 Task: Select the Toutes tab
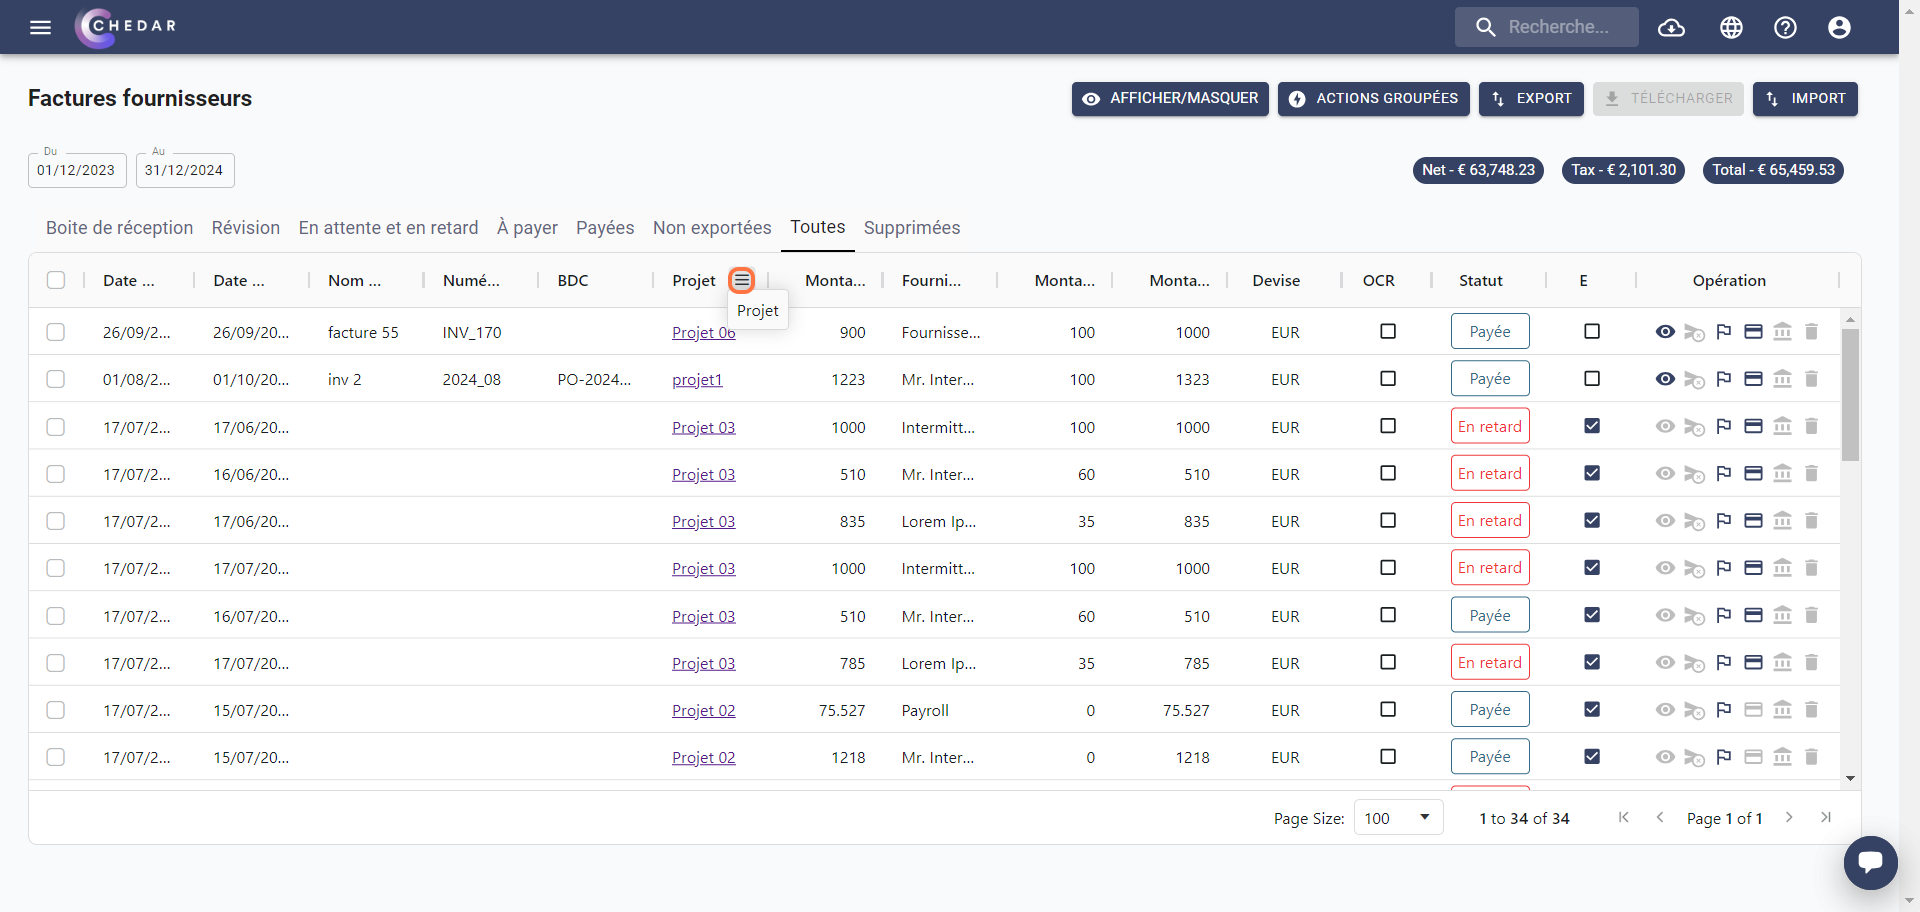(x=818, y=227)
